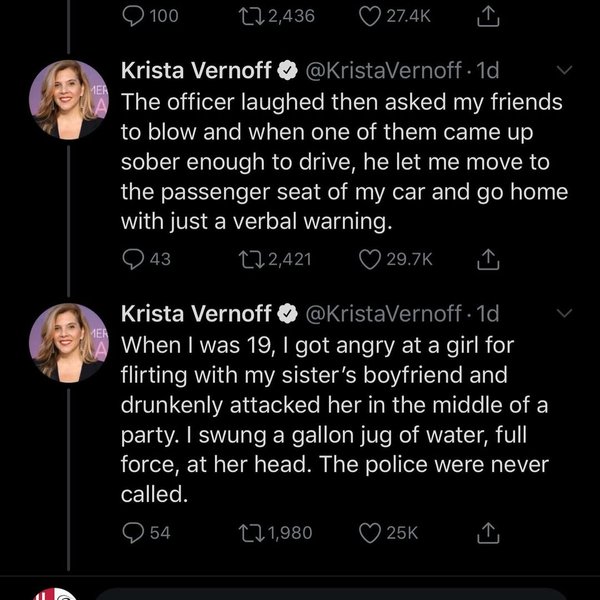Like the top tweet with 27.4K likes
This screenshot has width=600, height=600.
pos(369,17)
